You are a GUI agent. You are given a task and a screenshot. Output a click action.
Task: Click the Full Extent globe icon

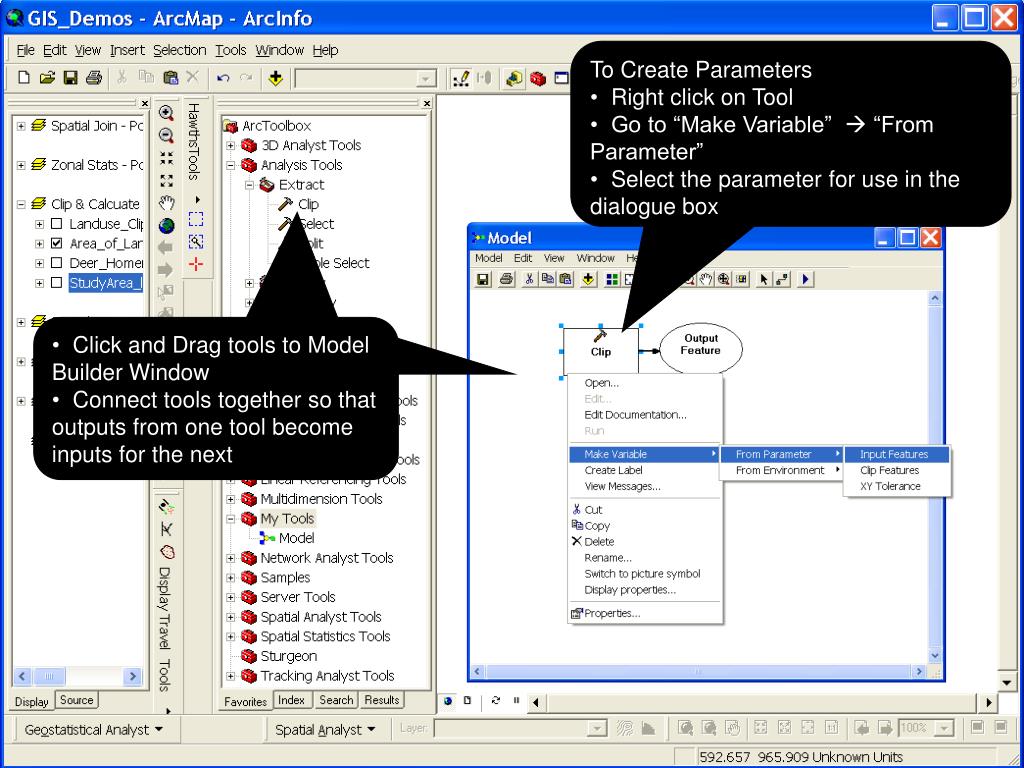pyautogui.click(x=167, y=225)
